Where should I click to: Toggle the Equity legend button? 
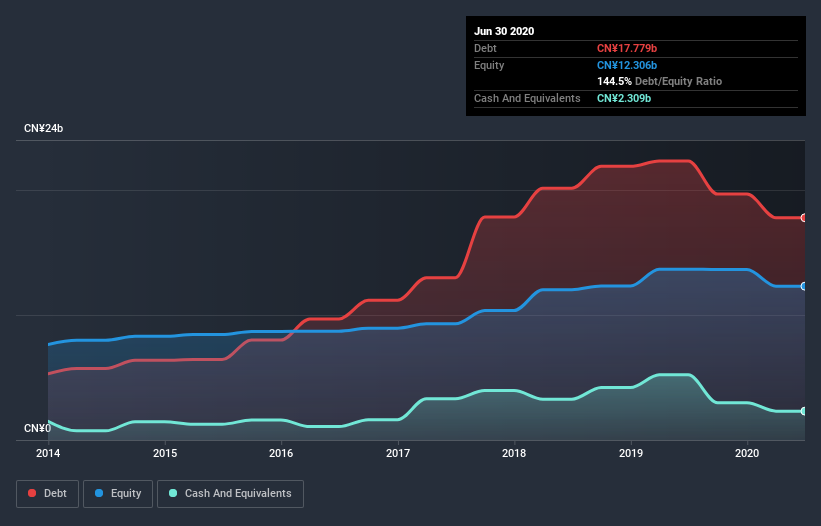point(118,494)
